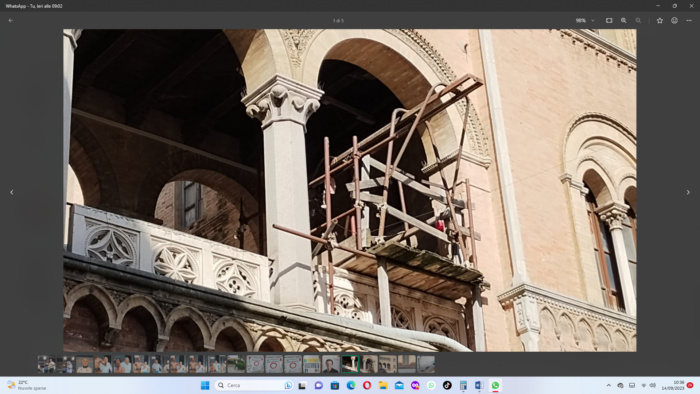Zoom out with the magnifier minus icon

point(638,21)
